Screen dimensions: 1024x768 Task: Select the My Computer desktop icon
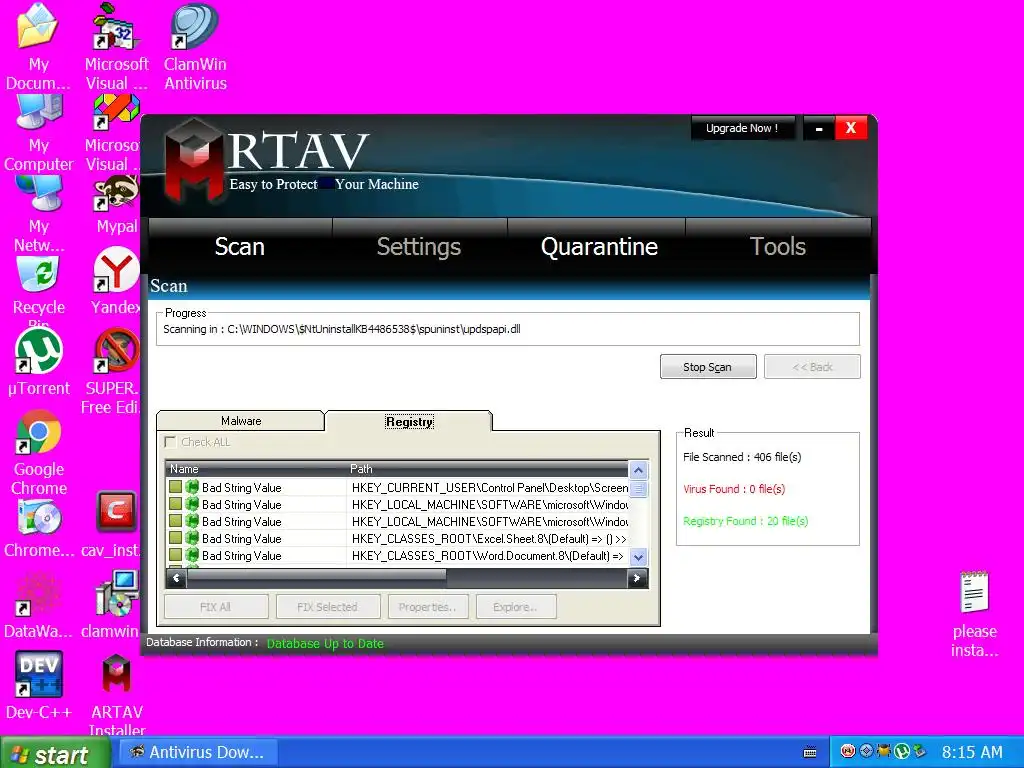point(39,133)
